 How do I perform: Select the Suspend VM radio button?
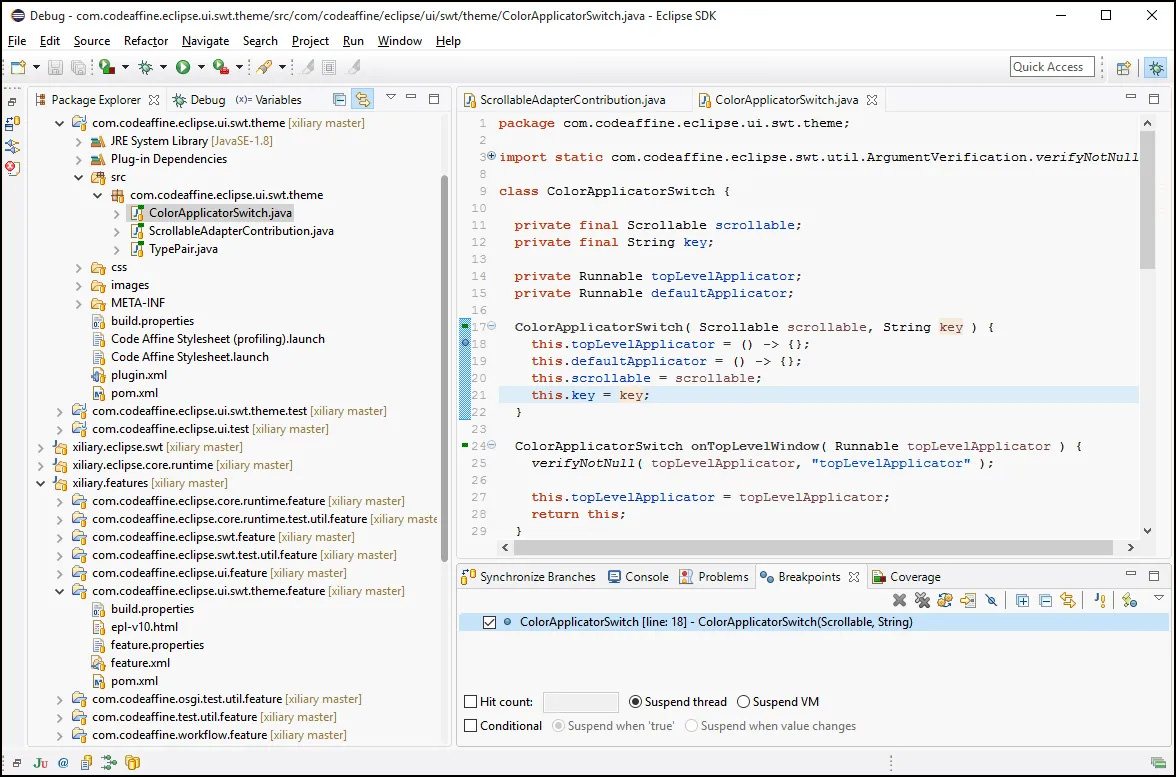point(744,701)
